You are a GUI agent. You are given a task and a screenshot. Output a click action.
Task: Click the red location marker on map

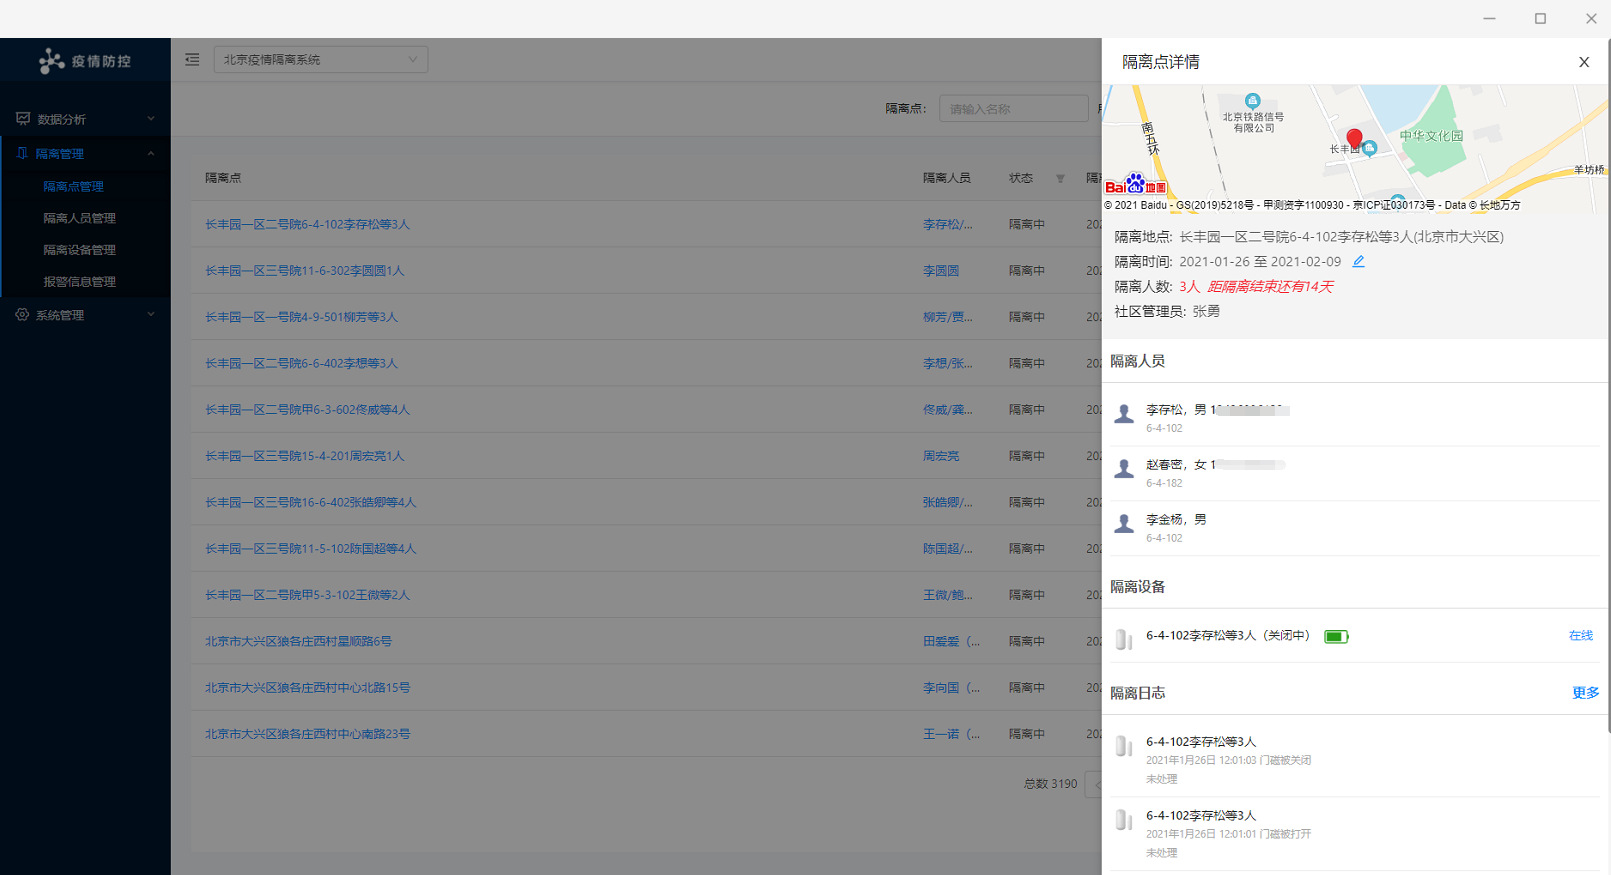point(1354,140)
